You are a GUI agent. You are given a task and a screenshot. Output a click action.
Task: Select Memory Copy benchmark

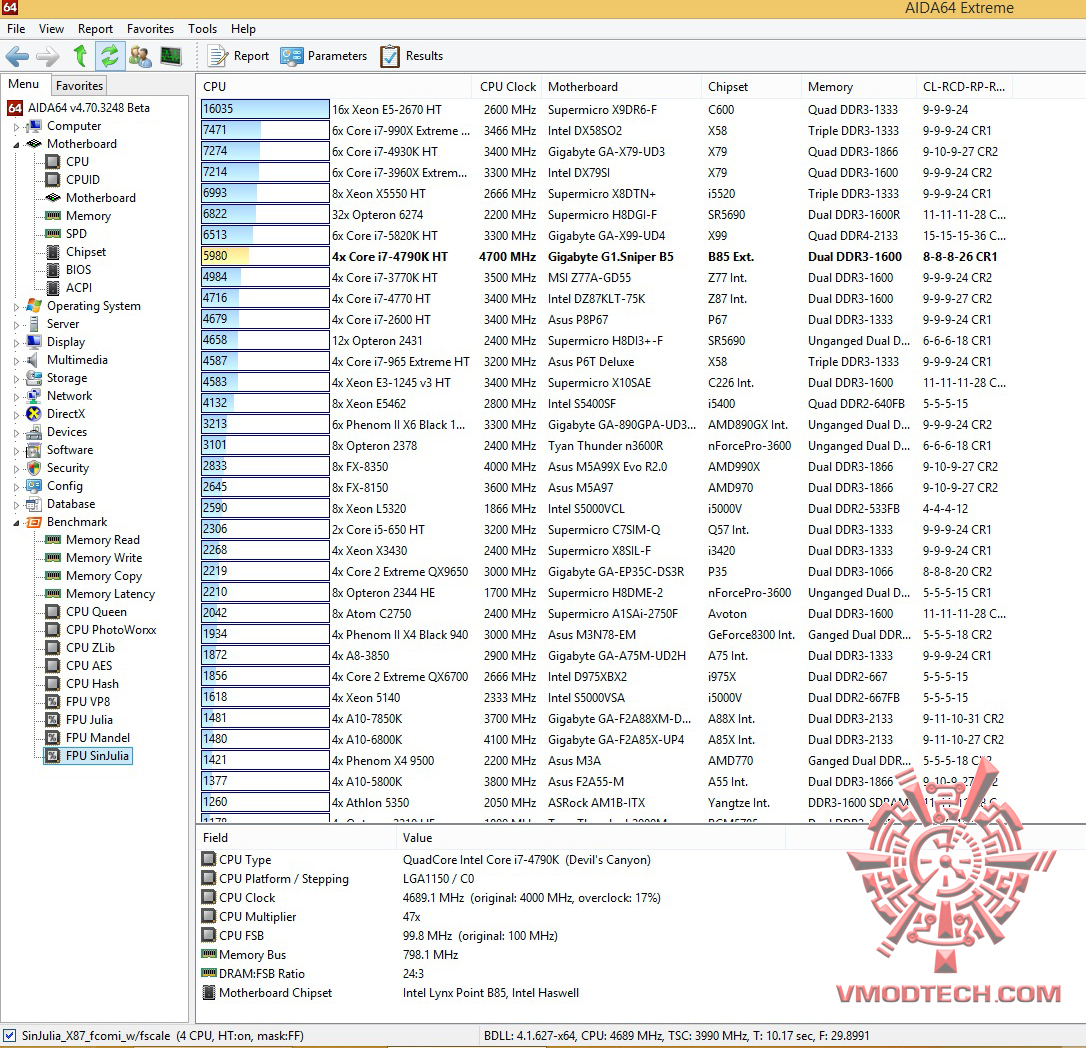click(104, 576)
